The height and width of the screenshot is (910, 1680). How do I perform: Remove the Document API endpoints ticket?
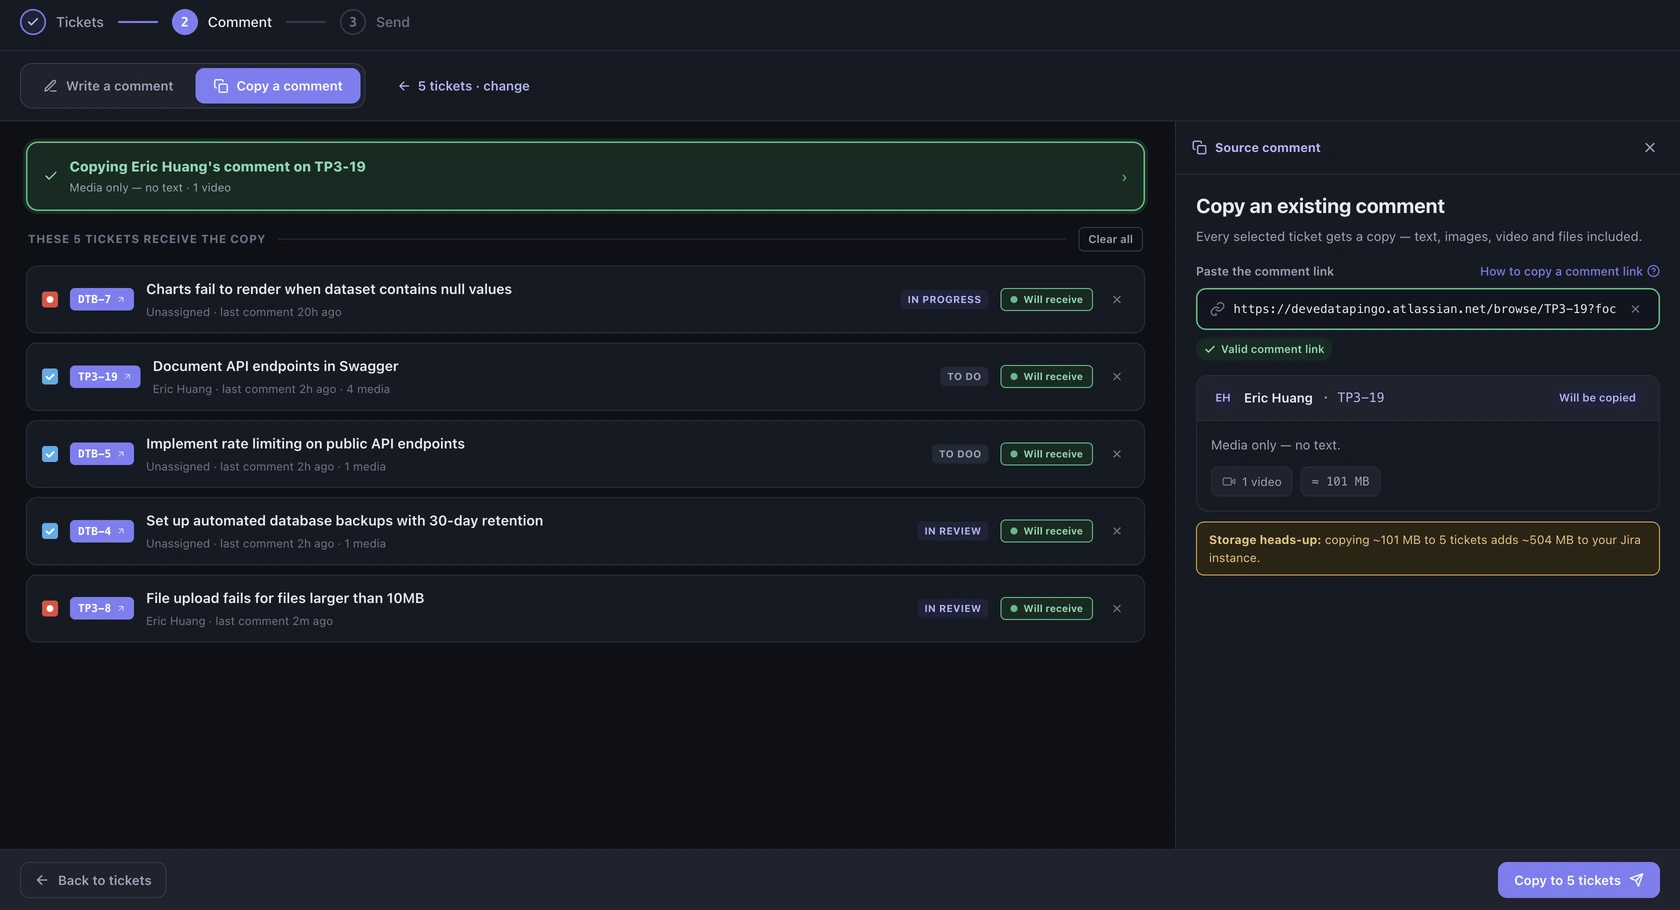point(1117,376)
